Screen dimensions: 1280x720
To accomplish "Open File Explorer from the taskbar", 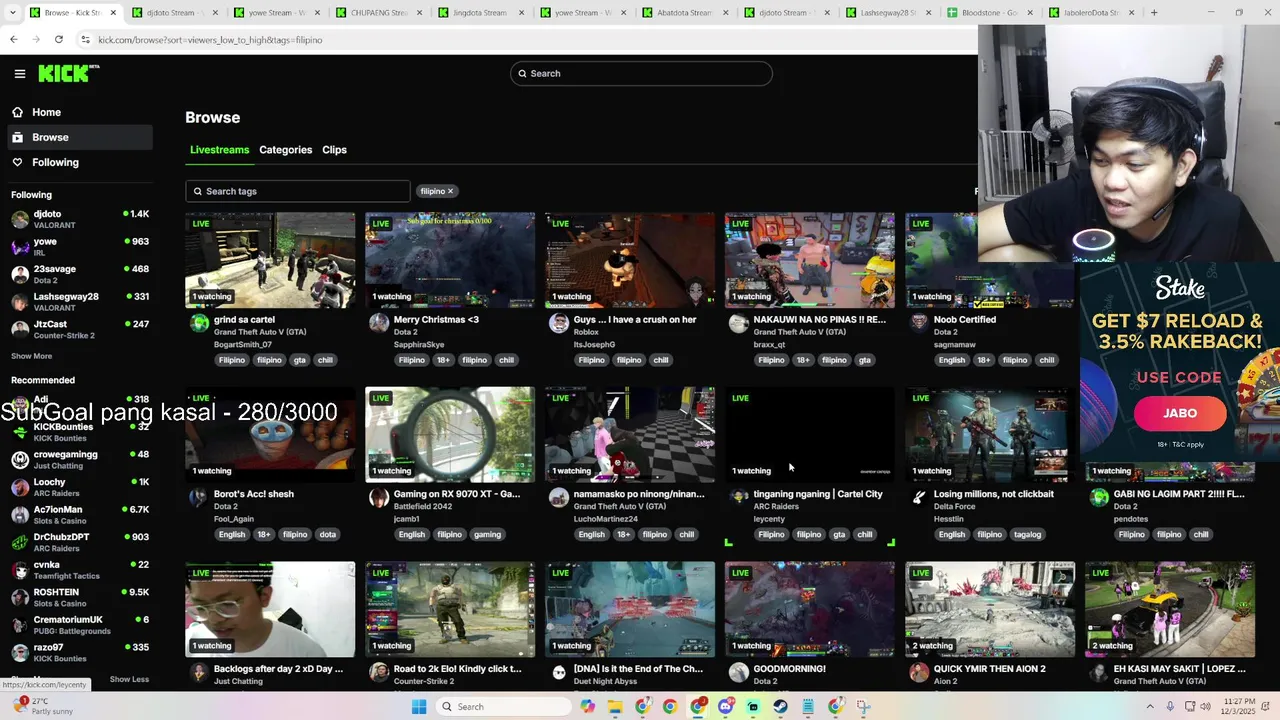I will point(615,707).
